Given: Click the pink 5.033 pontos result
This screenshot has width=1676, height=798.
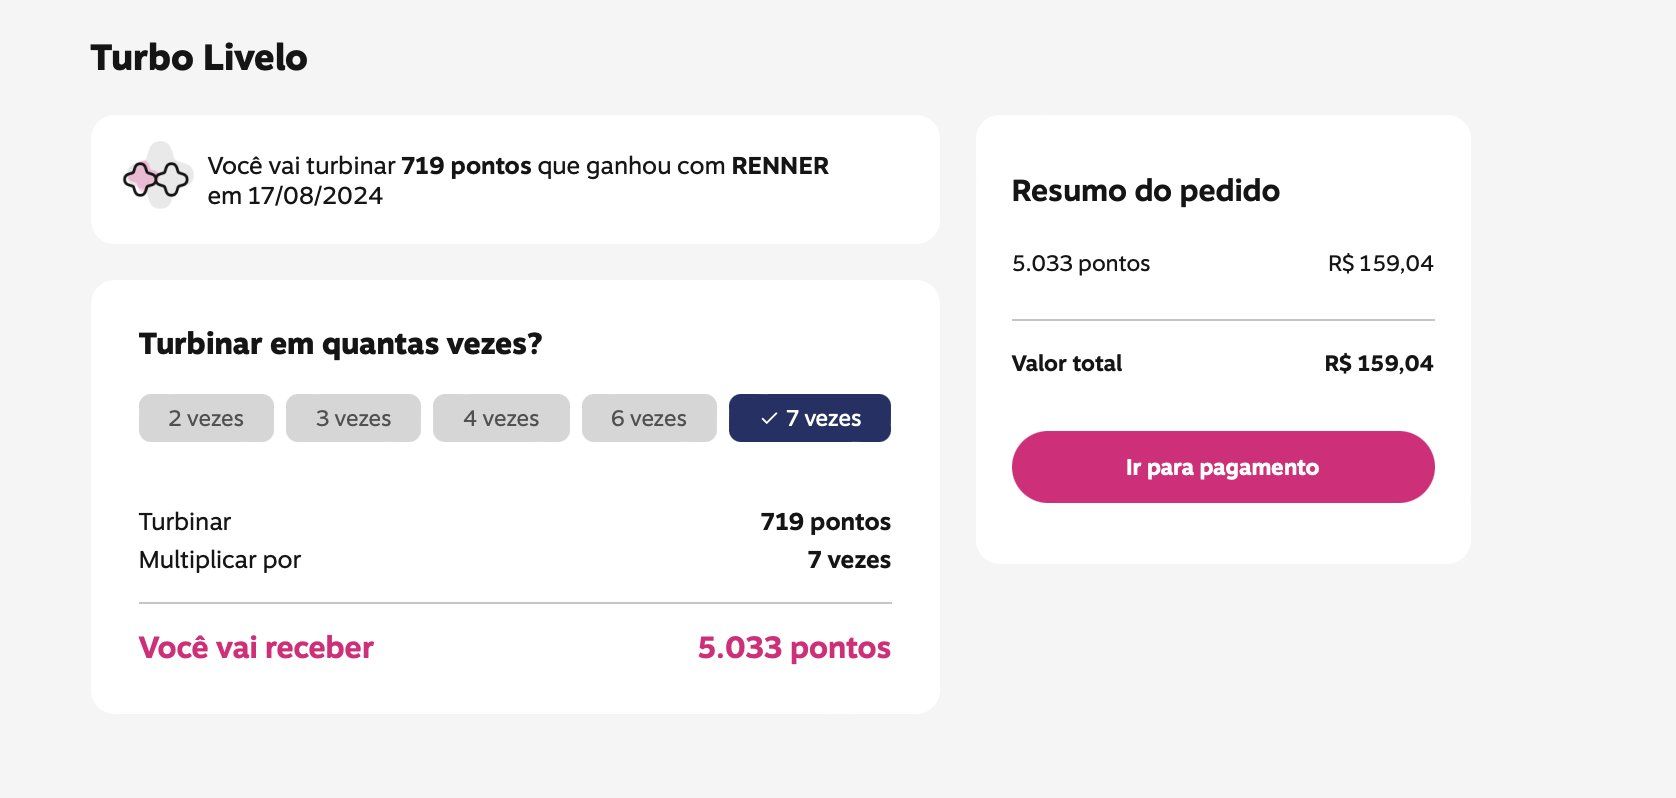Looking at the screenshot, I should pos(794,648).
